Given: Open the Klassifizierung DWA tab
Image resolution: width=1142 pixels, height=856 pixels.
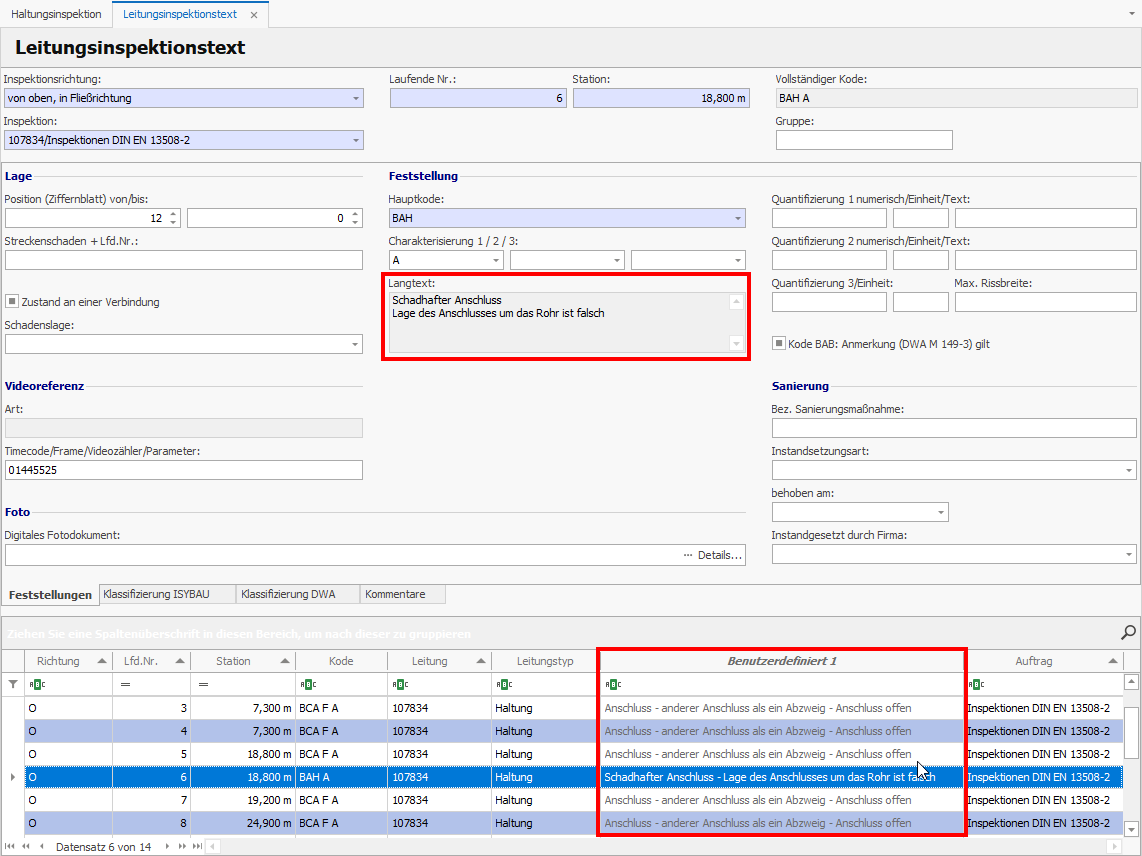Looking at the screenshot, I should click(287, 594).
